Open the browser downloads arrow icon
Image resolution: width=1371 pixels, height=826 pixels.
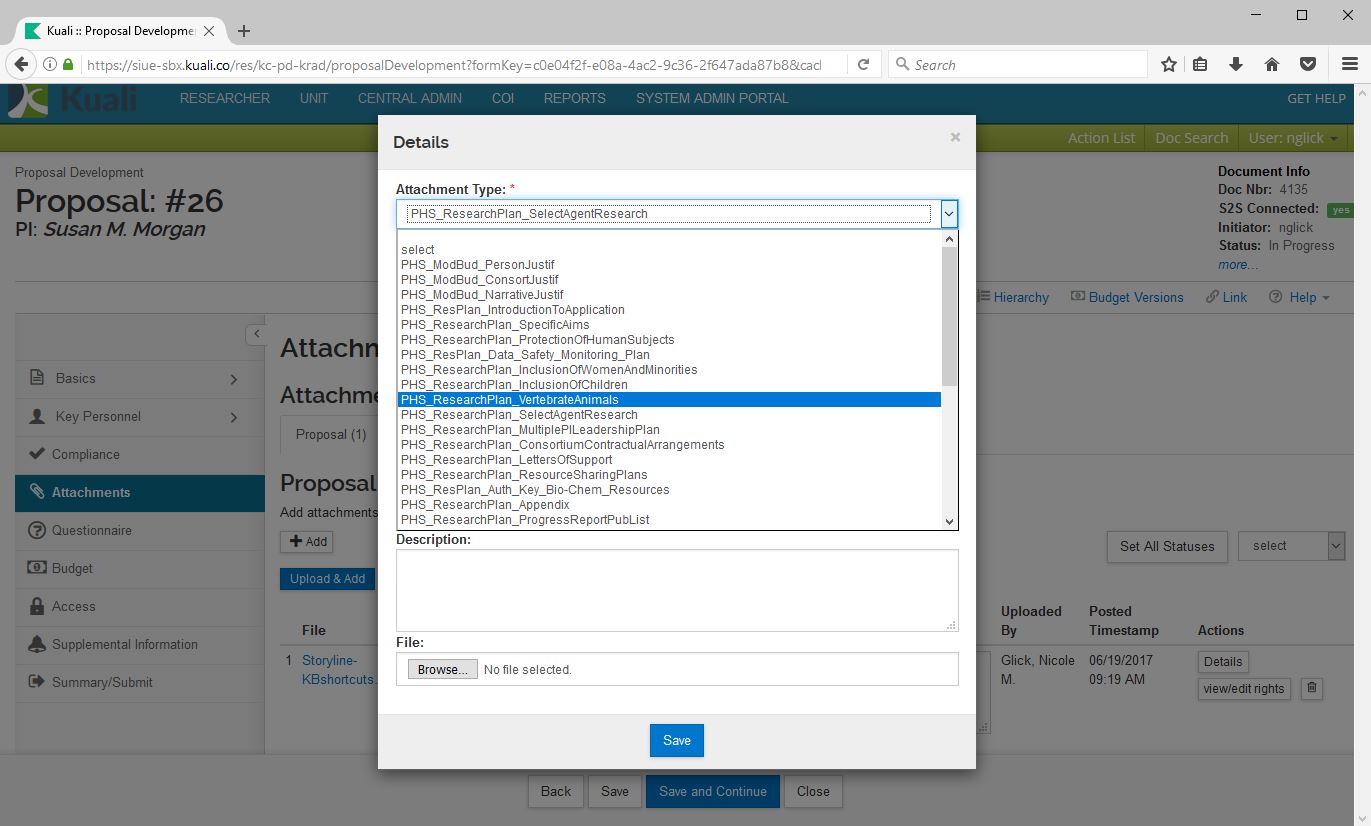click(x=1236, y=64)
